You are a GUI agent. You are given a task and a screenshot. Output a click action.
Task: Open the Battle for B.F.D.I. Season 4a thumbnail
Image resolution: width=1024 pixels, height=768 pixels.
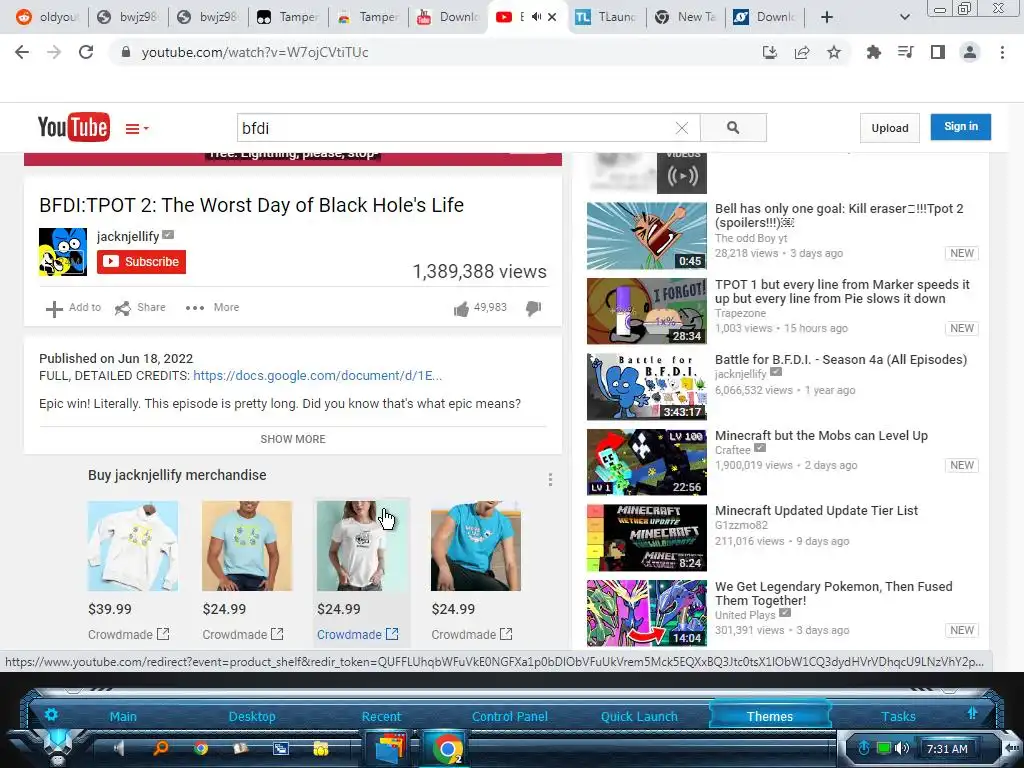click(647, 387)
